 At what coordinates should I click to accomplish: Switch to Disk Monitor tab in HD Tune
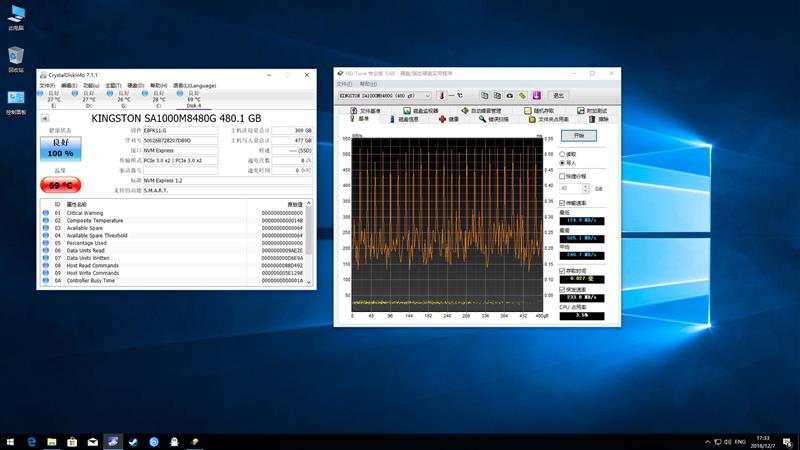(x=420, y=111)
